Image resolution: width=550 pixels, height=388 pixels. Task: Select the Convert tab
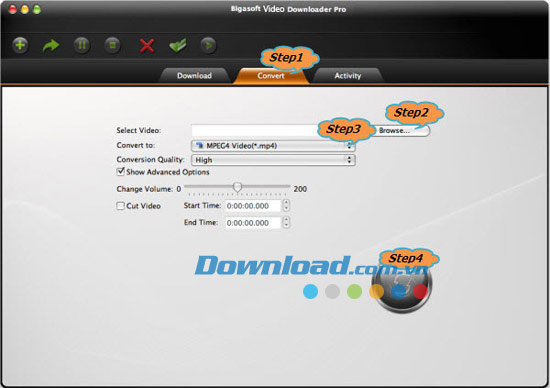[x=271, y=76]
